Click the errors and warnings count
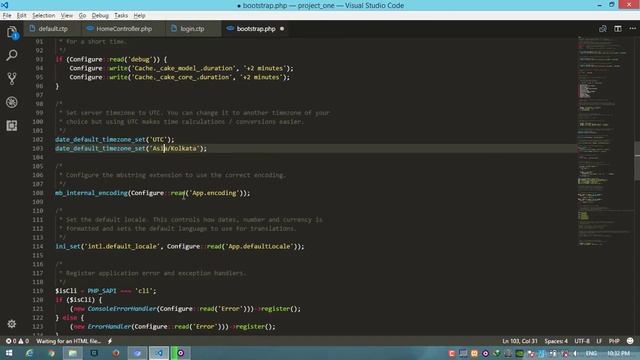Image resolution: width=640 pixels, height=360 pixels. [x=17, y=341]
